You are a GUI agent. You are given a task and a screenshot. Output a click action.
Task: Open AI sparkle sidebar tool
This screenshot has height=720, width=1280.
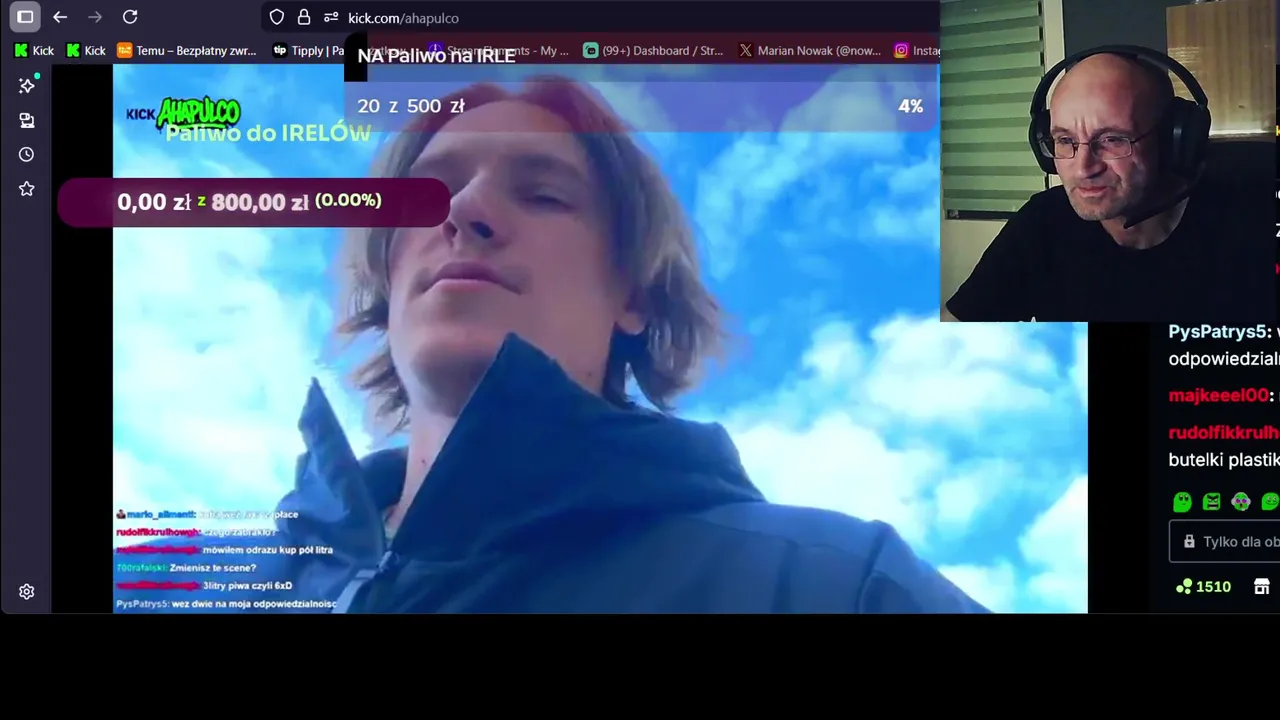(x=27, y=86)
